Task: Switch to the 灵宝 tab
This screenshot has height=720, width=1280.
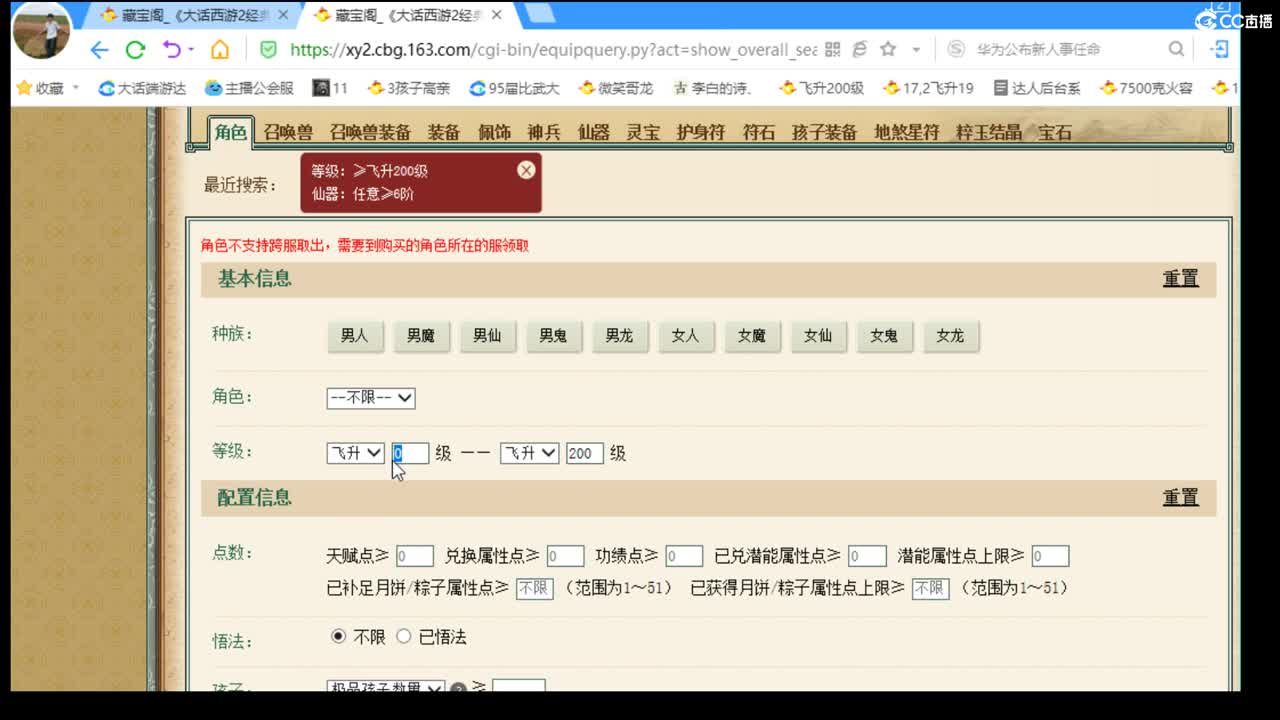Action: (643, 132)
